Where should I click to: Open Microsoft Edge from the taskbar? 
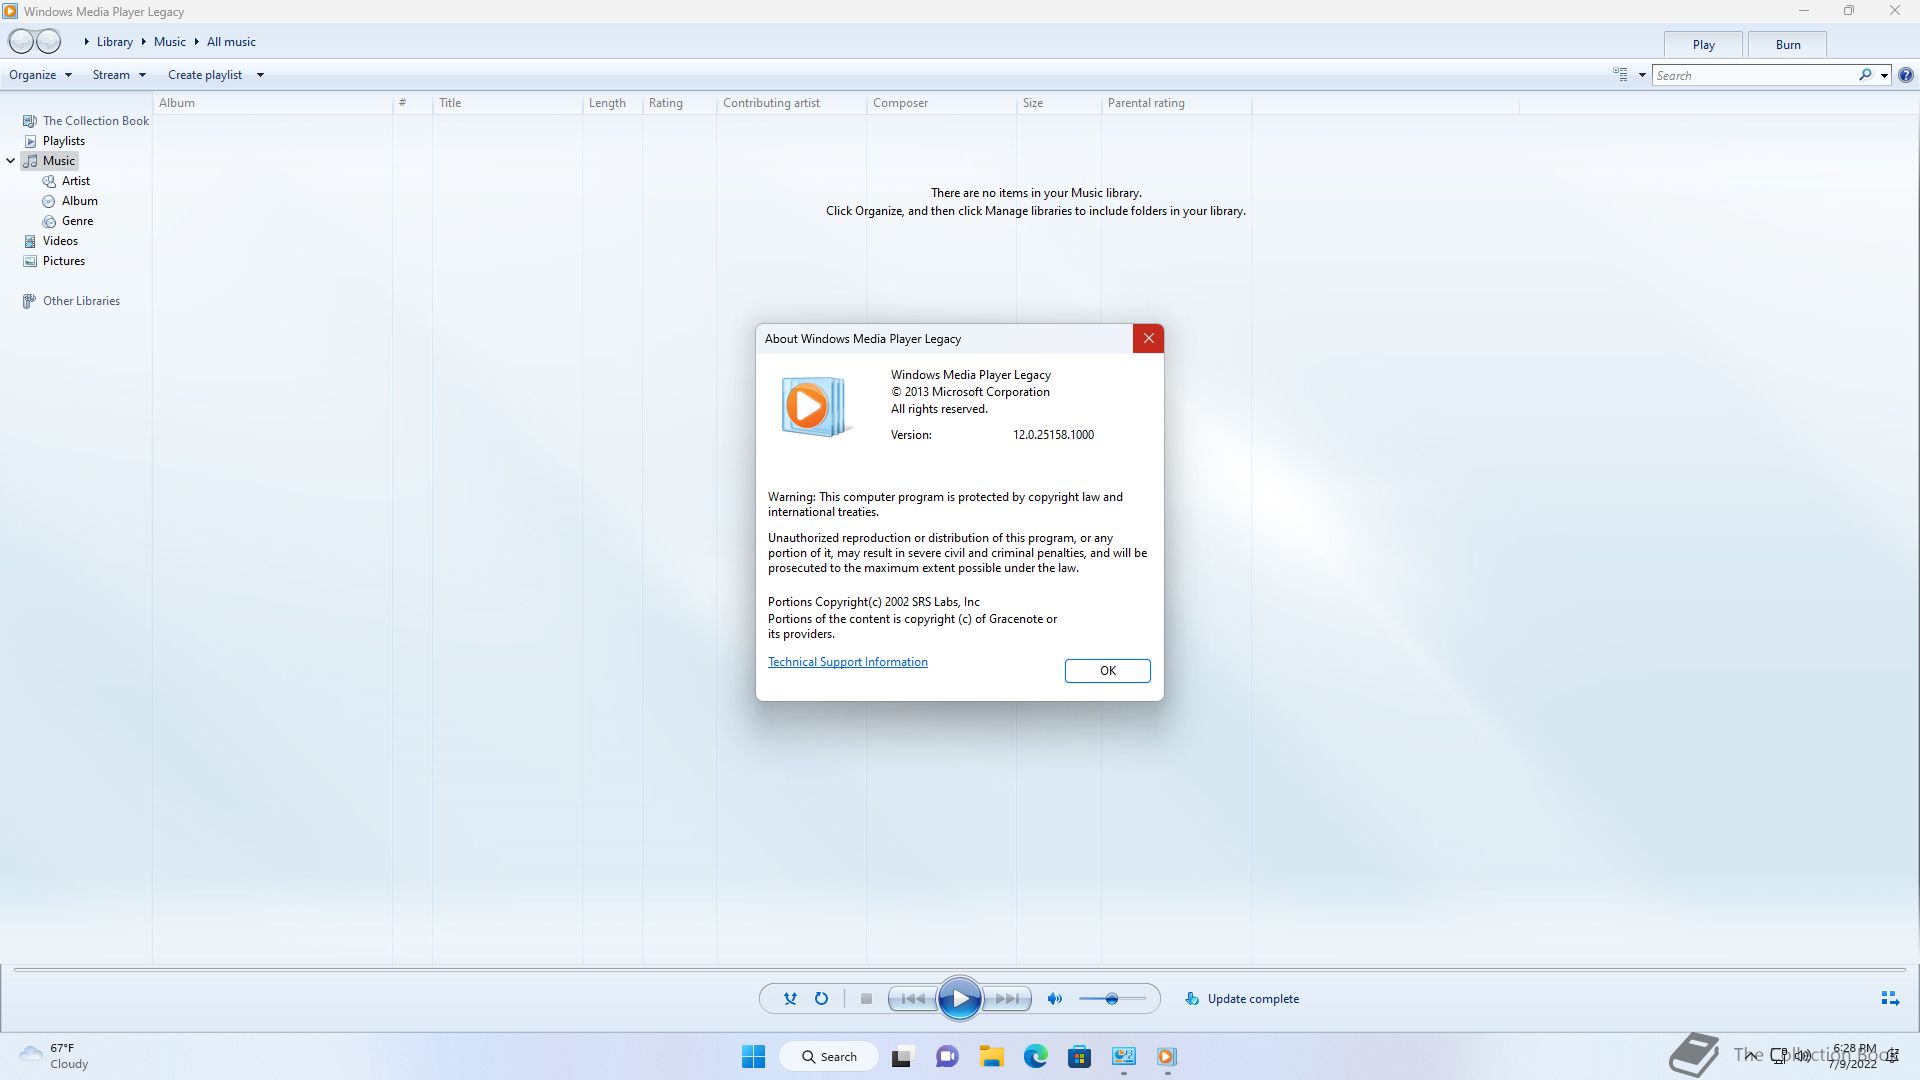(x=1035, y=1057)
